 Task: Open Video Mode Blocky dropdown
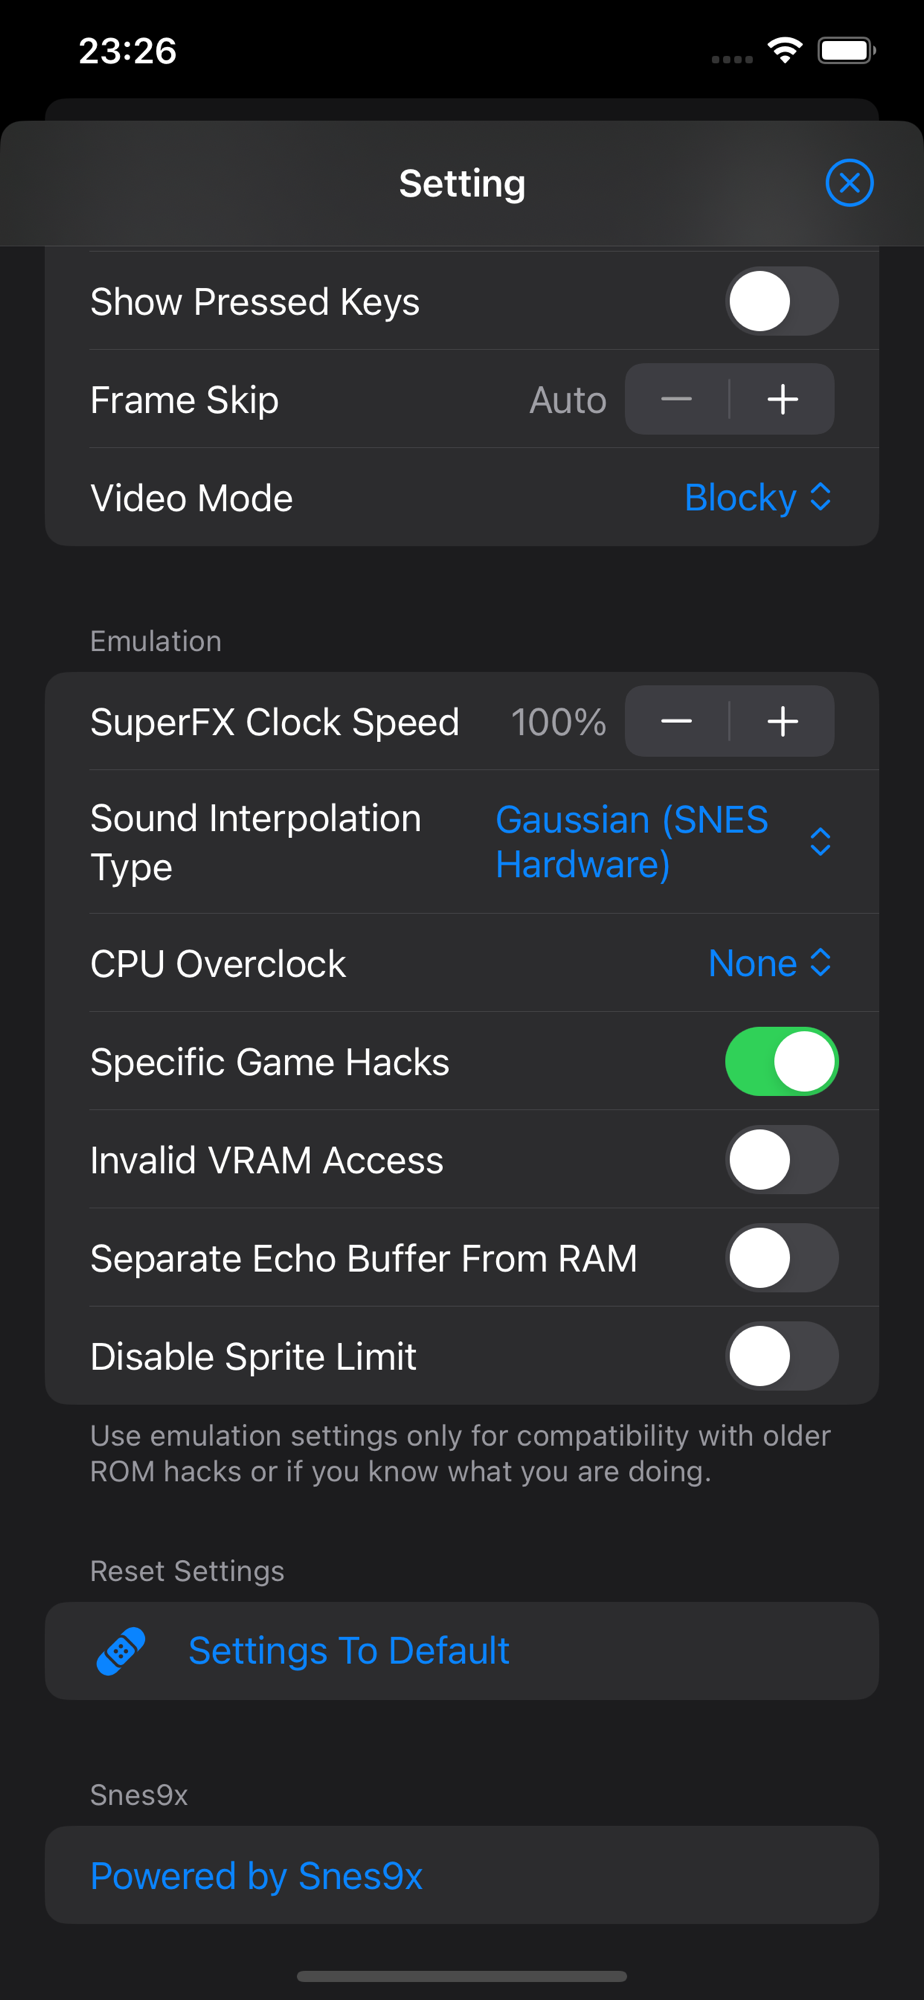758,498
